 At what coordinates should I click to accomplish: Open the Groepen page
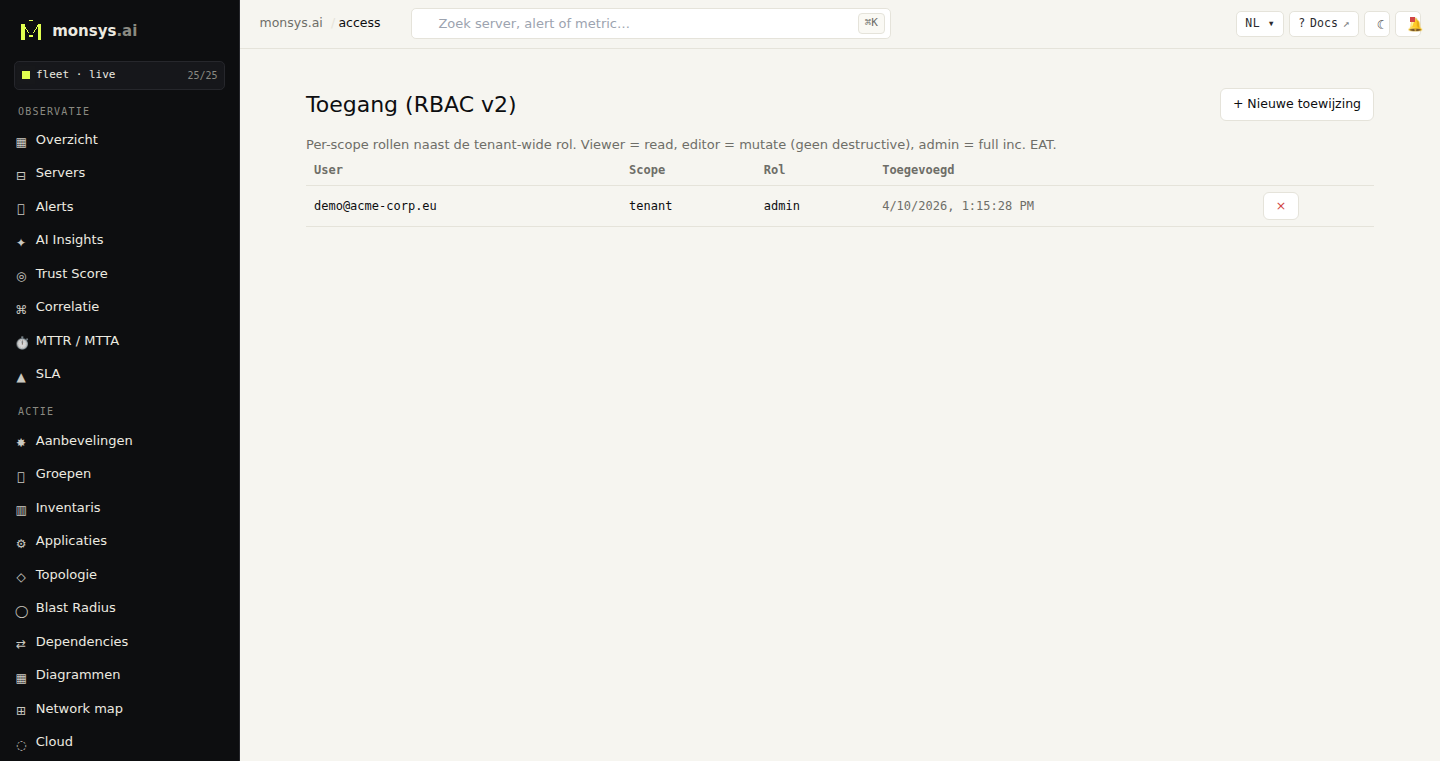point(120,474)
